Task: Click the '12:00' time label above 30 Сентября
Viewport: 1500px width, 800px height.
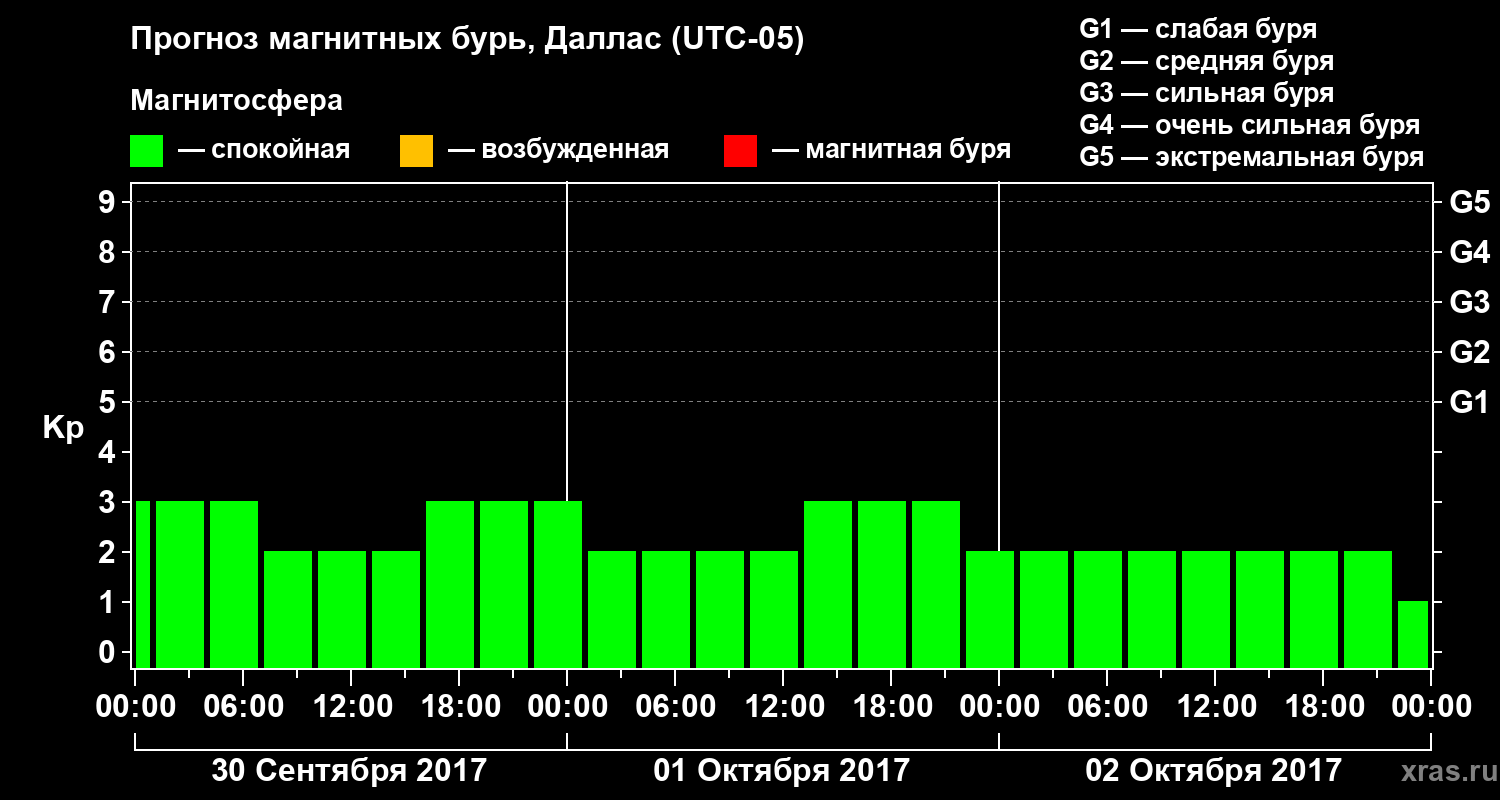Action: coord(352,707)
